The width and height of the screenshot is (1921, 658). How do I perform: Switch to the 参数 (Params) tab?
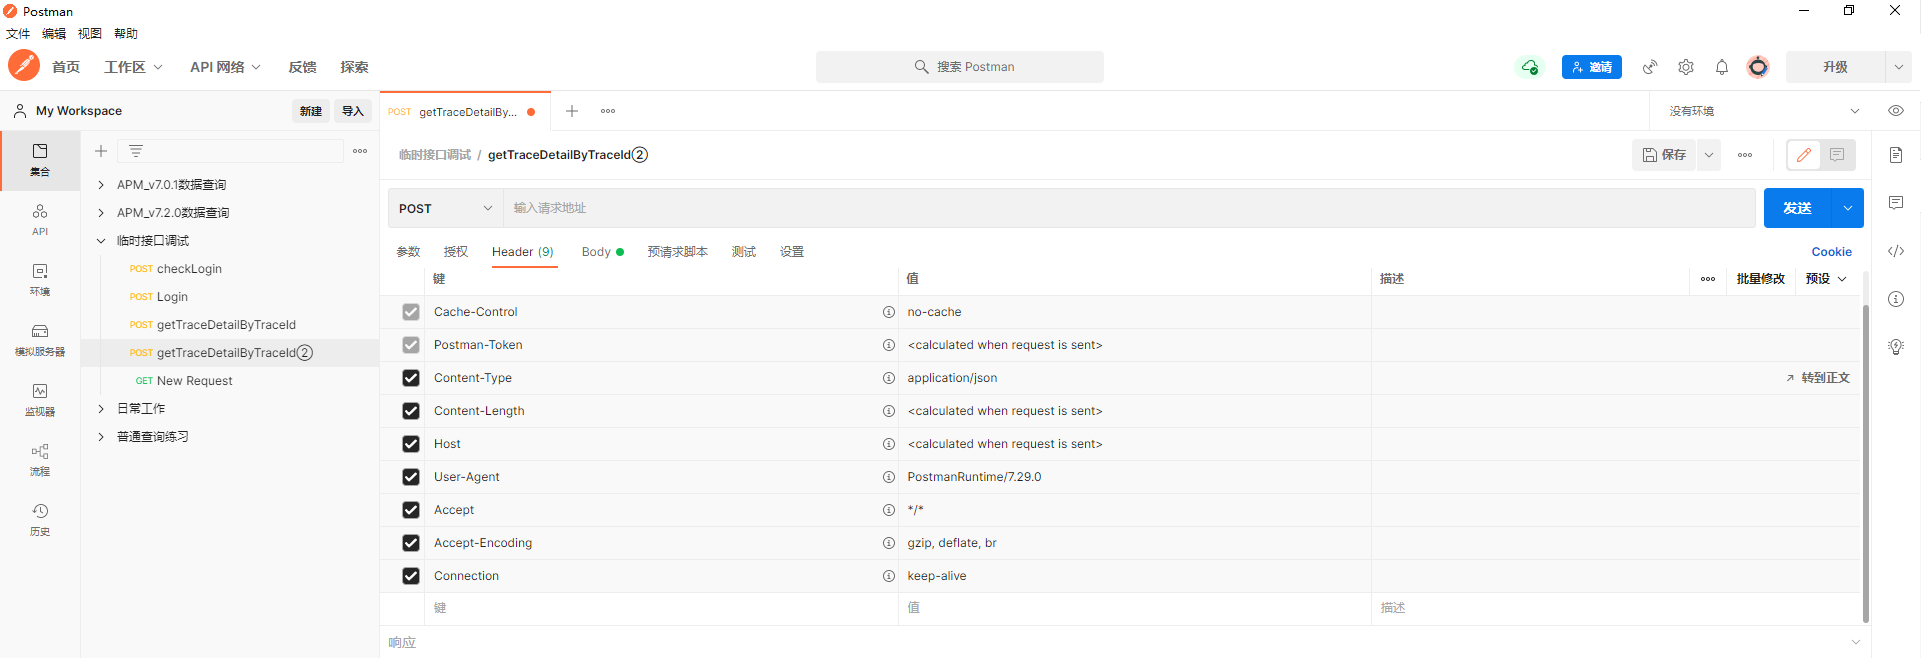click(x=408, y=252)
